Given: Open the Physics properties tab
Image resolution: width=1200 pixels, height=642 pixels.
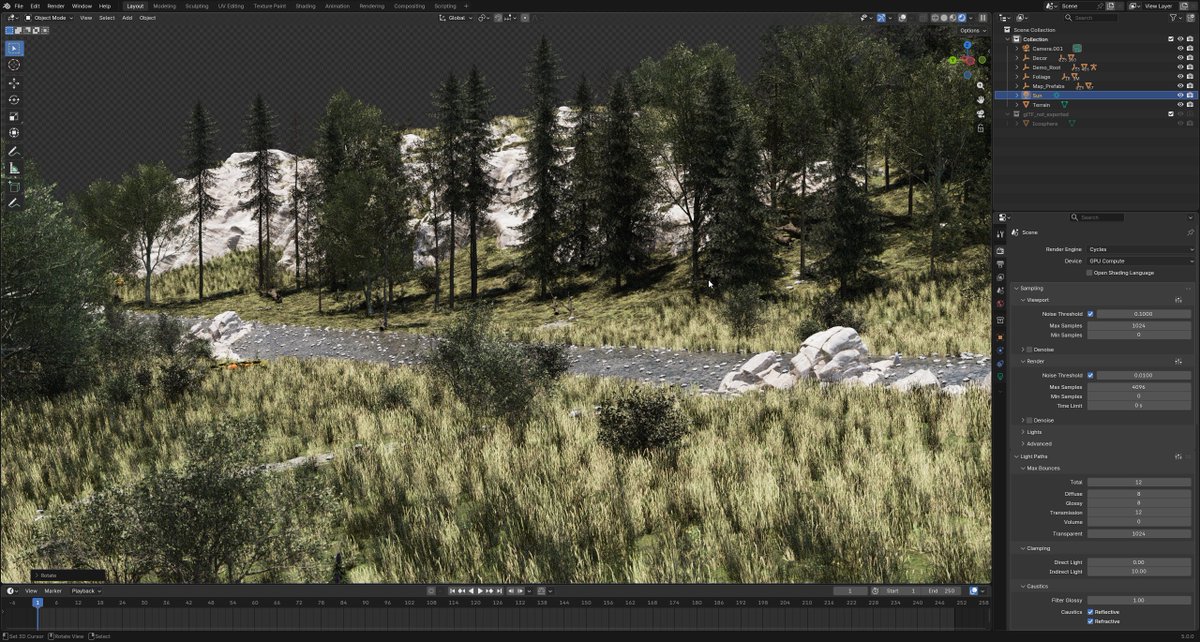Looking at the screenshot, I should pos(1000,351).
